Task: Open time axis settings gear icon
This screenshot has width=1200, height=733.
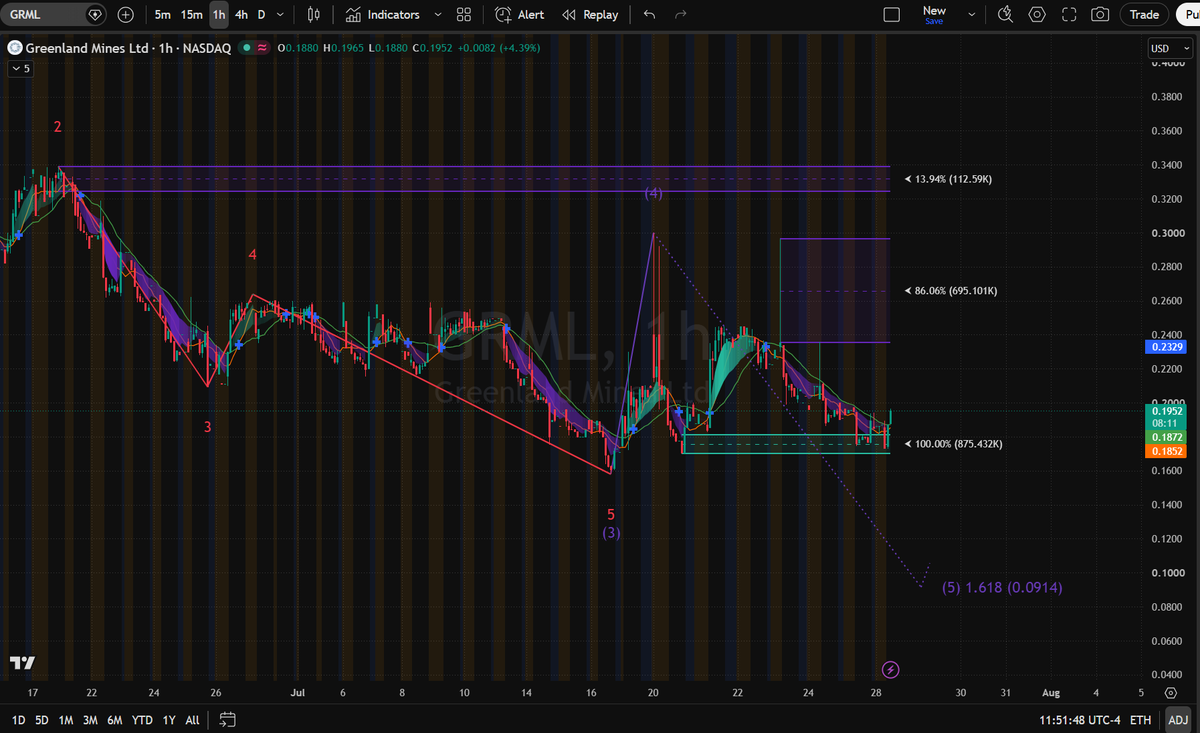Action: click(1170, 692)
